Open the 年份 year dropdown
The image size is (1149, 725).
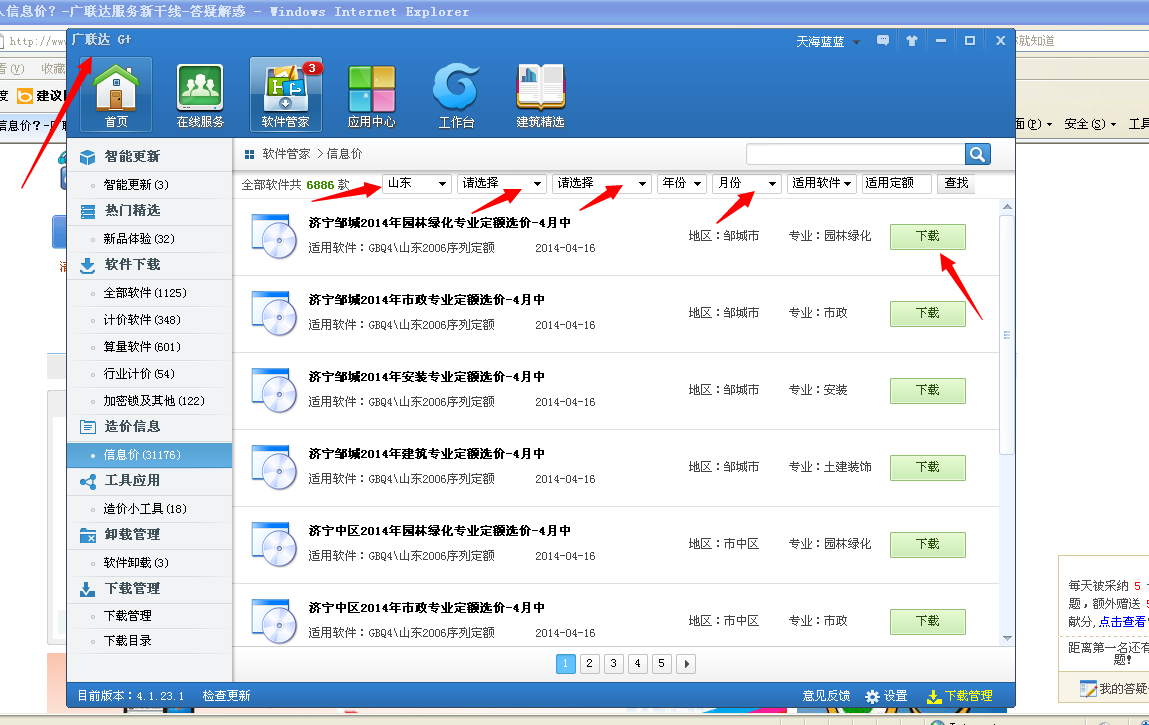[682, 183]
